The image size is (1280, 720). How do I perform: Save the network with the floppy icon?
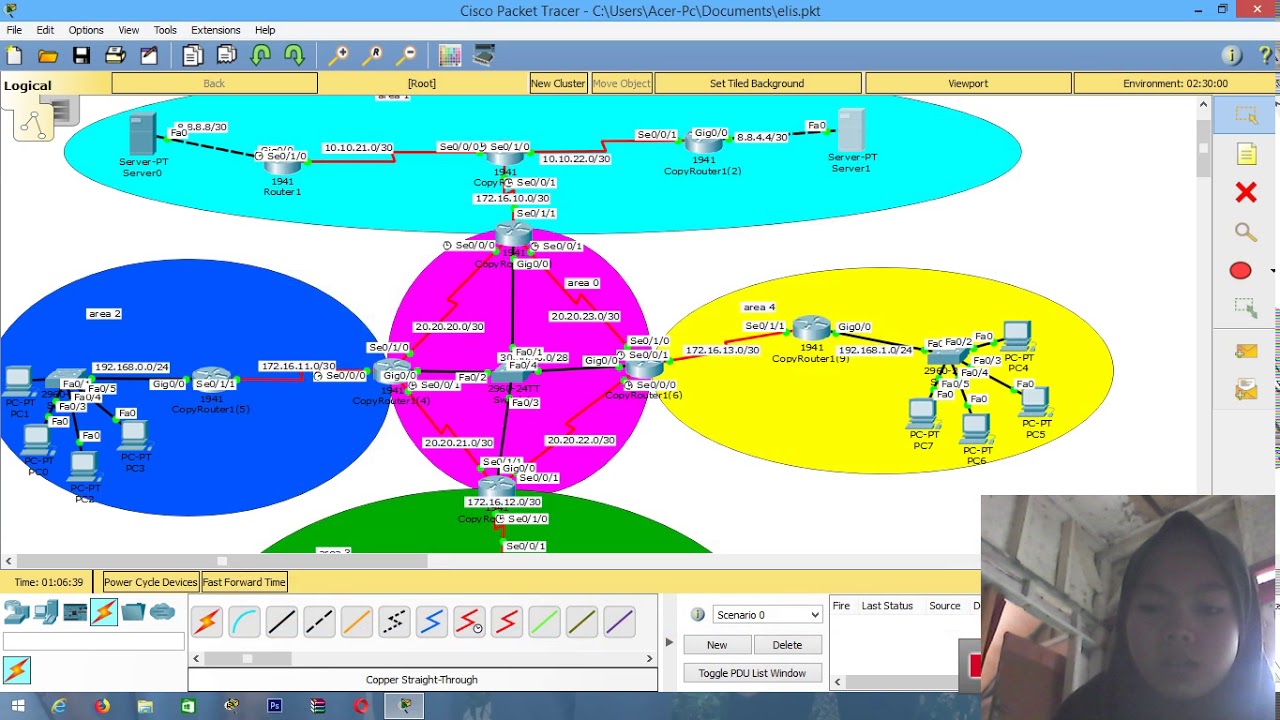coord(82,56)
